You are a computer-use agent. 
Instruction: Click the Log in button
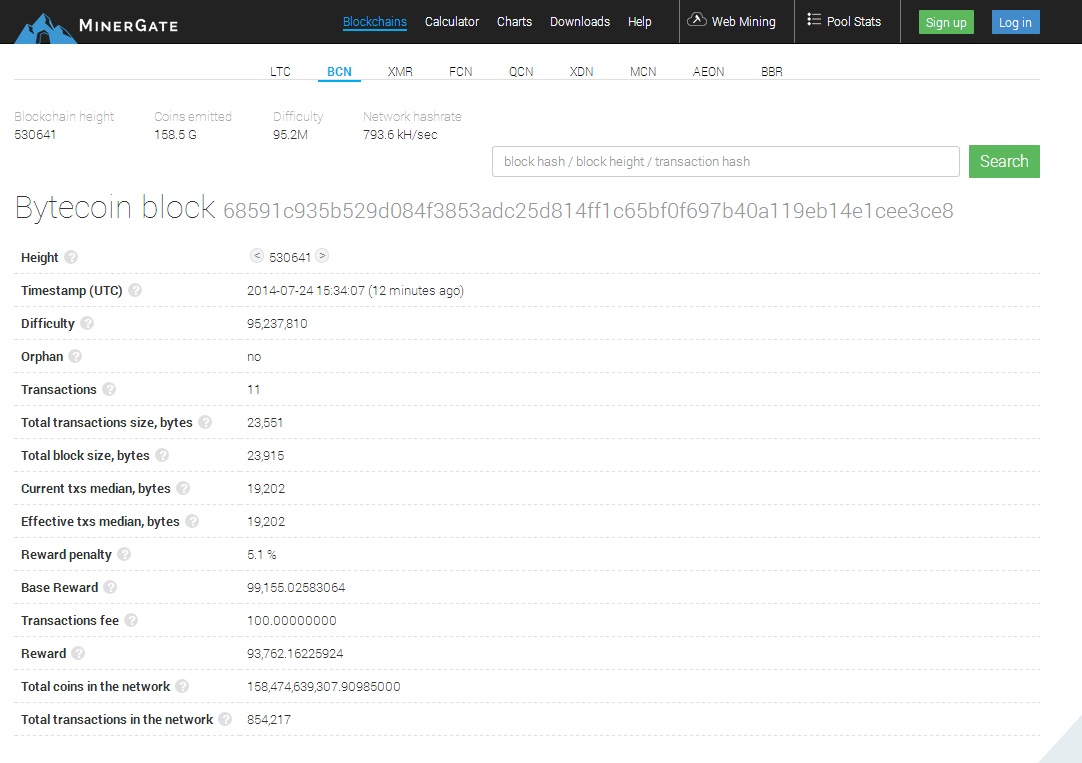[1015, 22]
